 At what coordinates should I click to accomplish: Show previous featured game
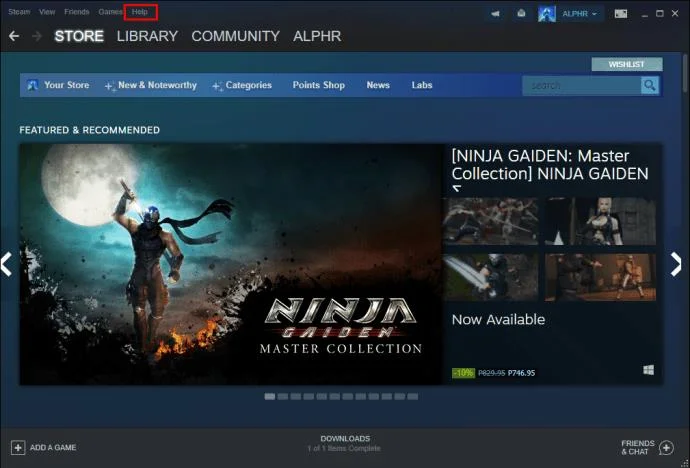click(6, 264)
